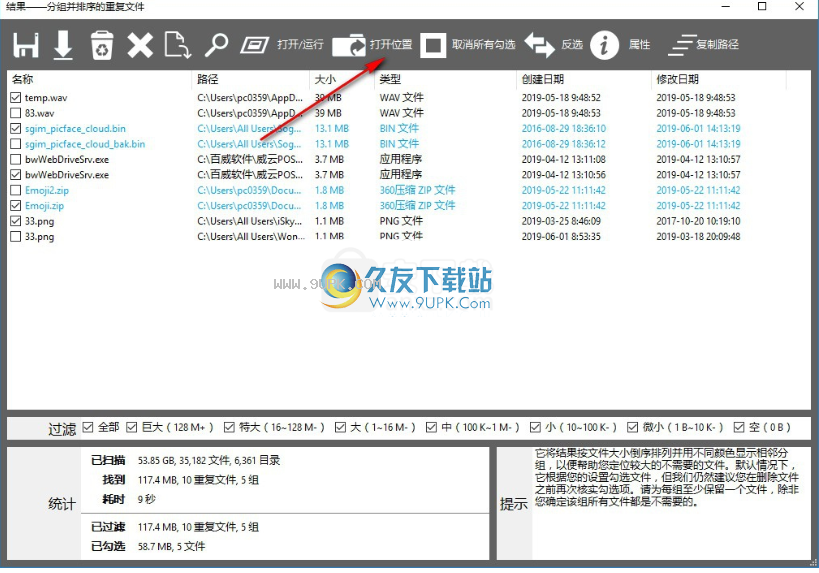Viewport: 819px width, 573px height.
Task: Click creation date 2016-08-29 18:36:10
Action: [x=564, y=128]
